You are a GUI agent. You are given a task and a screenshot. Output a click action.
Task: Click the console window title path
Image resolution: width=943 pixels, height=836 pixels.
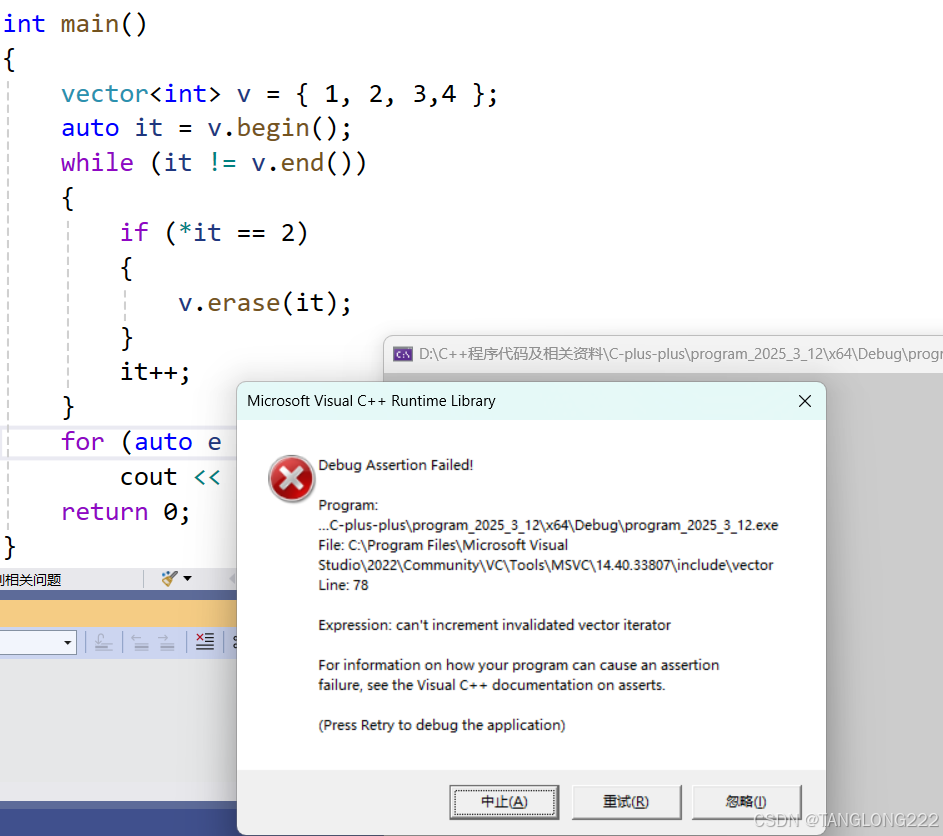tap(681, 354)
